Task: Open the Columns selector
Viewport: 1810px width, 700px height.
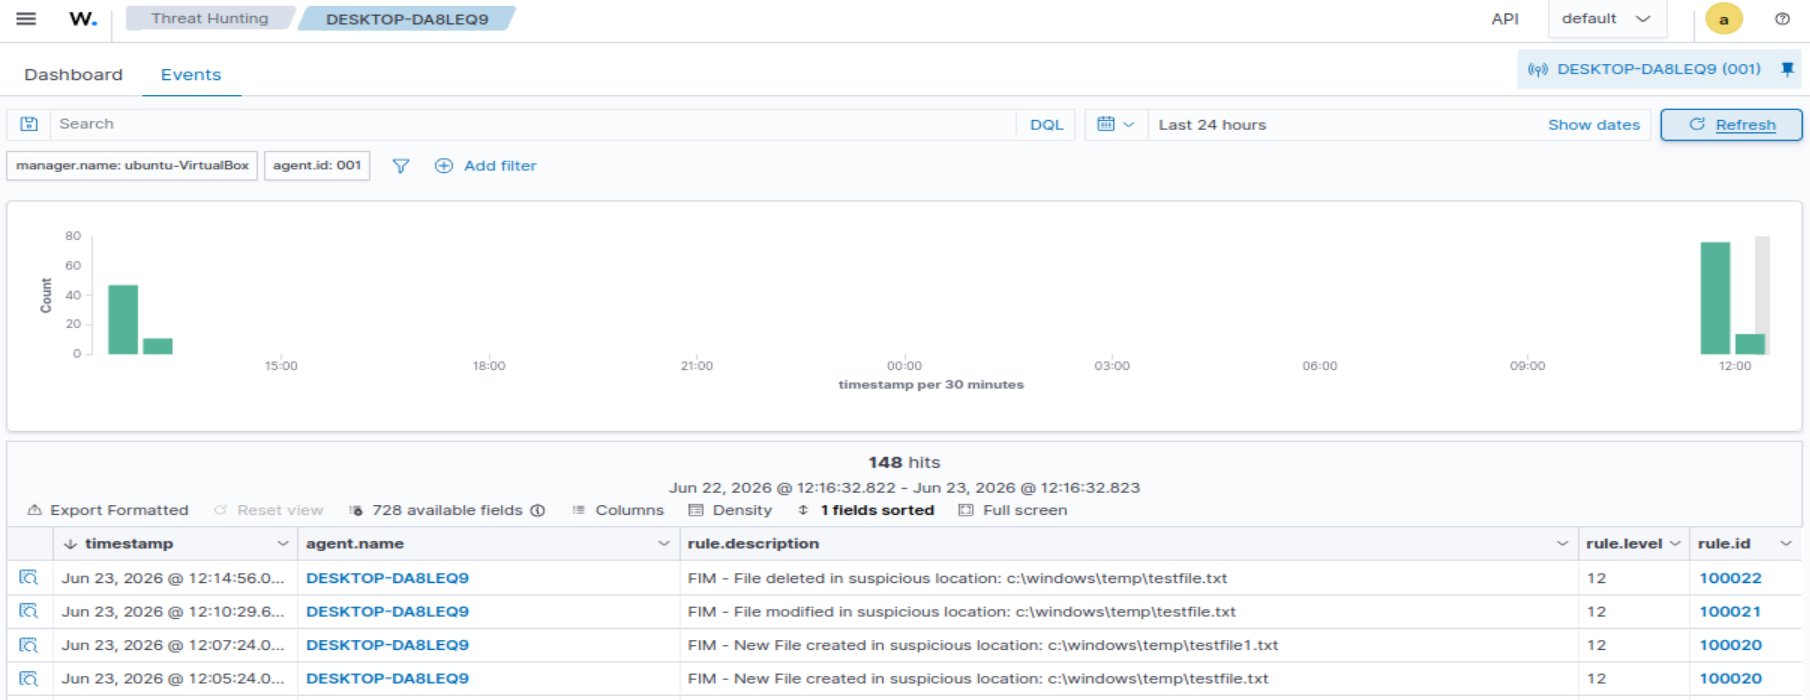Action: click(618, 510)
